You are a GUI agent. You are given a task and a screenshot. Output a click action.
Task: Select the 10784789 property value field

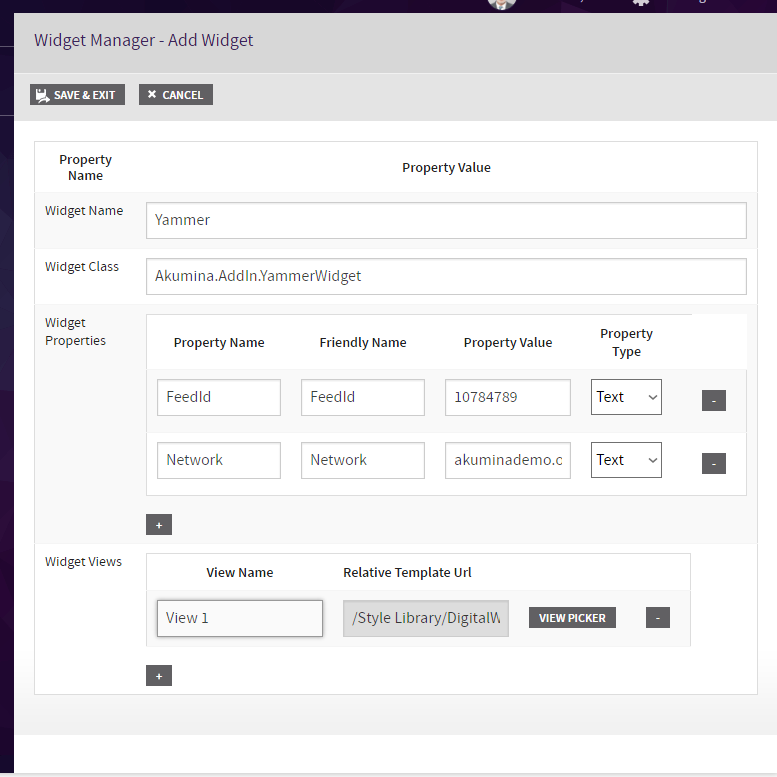pos(507,397)
